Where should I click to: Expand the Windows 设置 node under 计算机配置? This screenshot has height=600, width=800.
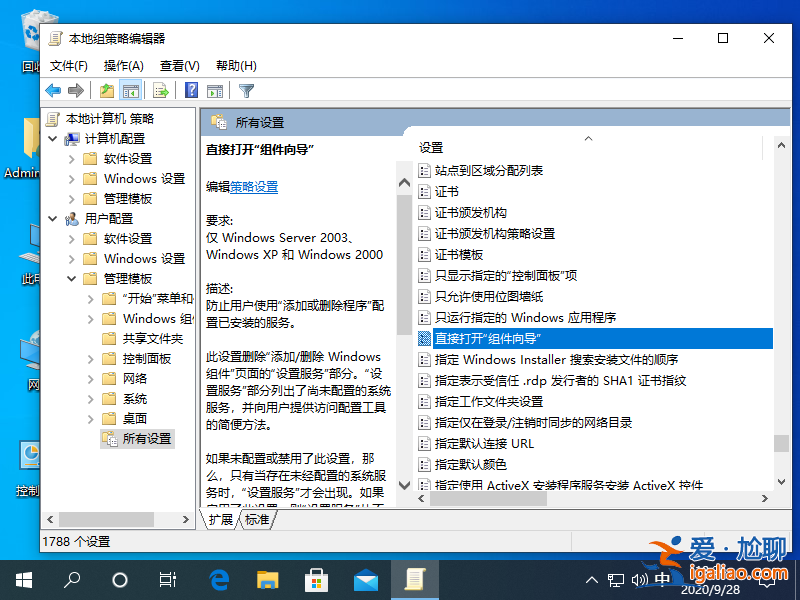[x=70, y=177]
